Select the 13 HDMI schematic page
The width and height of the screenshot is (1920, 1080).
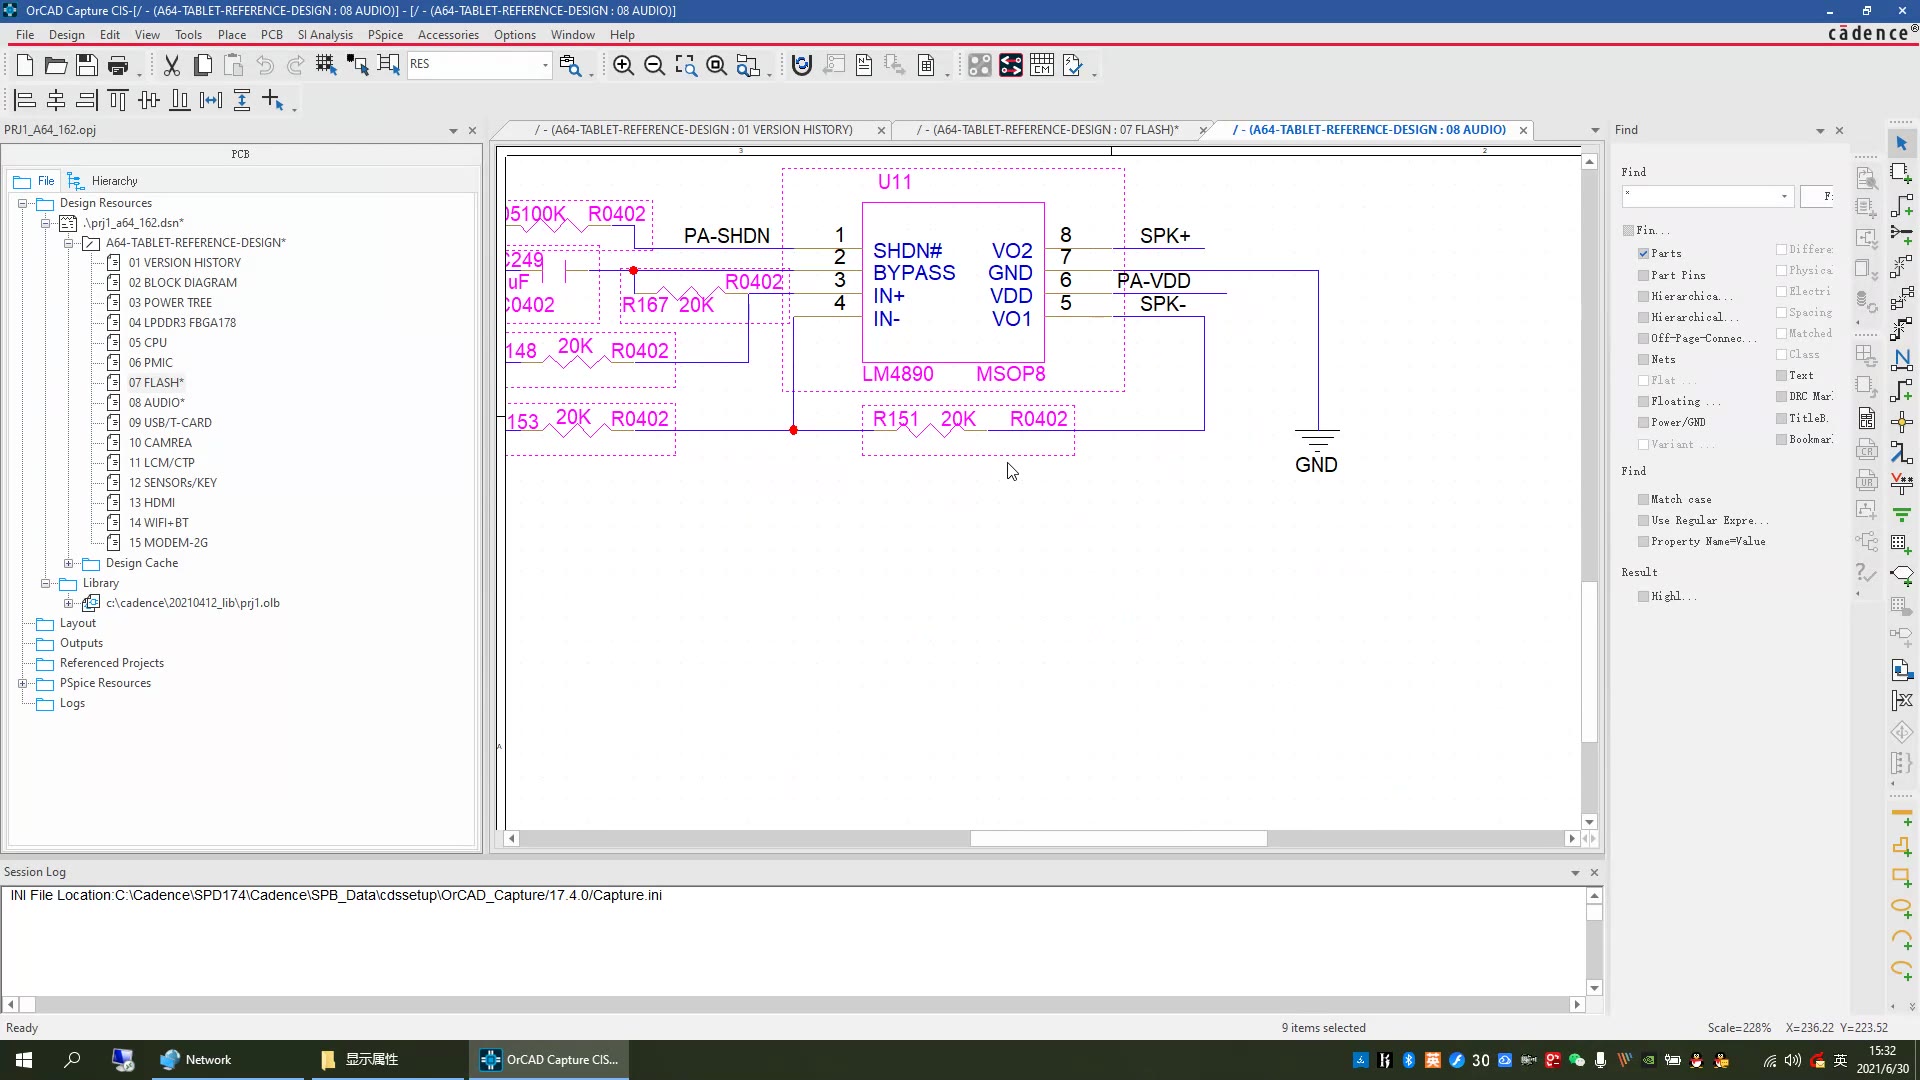(x=151, y=503)
